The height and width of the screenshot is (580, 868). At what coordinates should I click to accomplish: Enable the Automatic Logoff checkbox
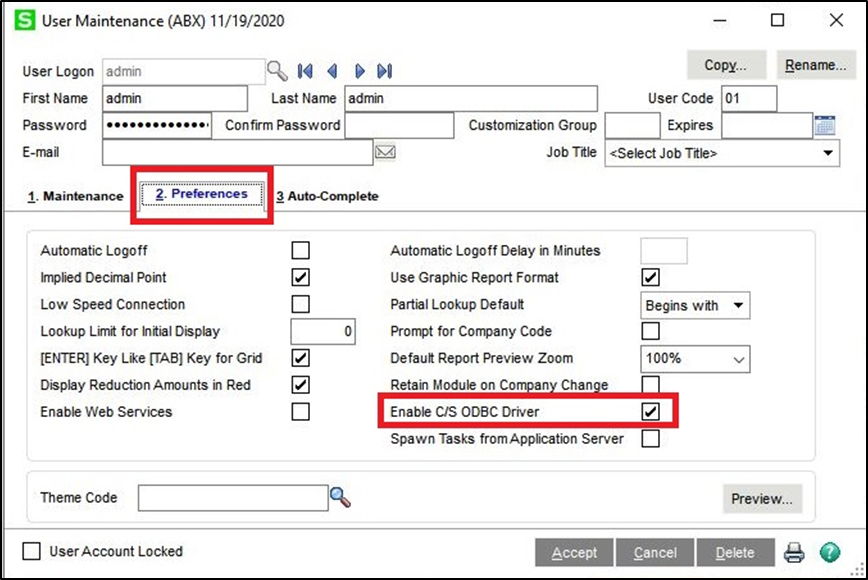300,250
